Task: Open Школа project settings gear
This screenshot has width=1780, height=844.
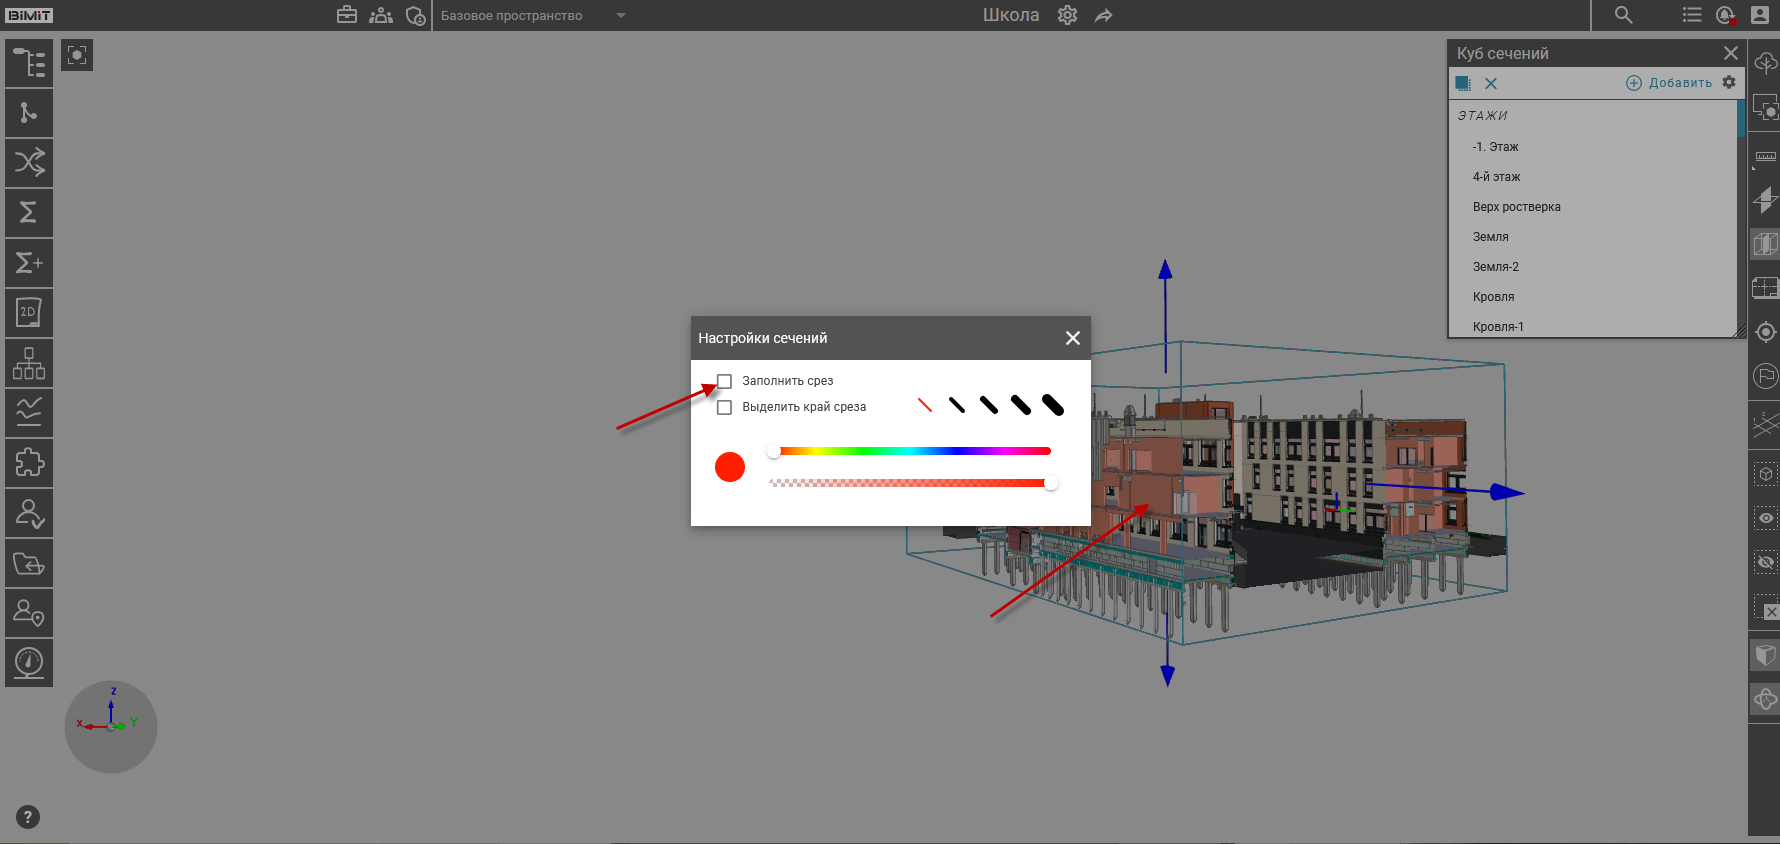Action: (x=1067, y=16)
